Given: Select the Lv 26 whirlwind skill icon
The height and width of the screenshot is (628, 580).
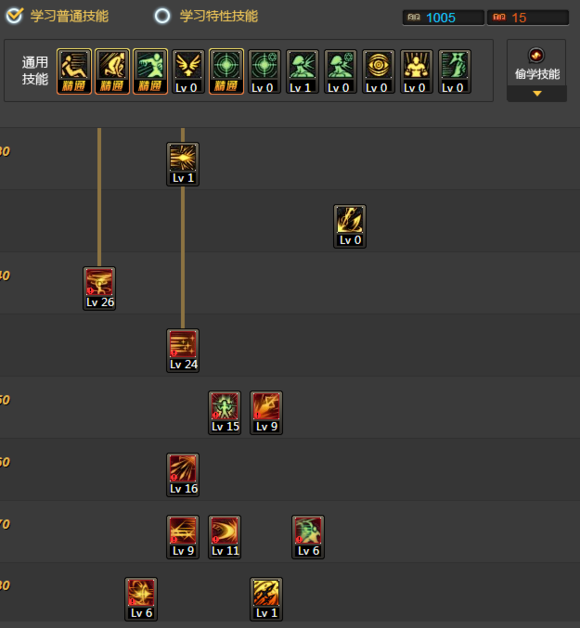Looking at the screenshot, I should (99, 288).
